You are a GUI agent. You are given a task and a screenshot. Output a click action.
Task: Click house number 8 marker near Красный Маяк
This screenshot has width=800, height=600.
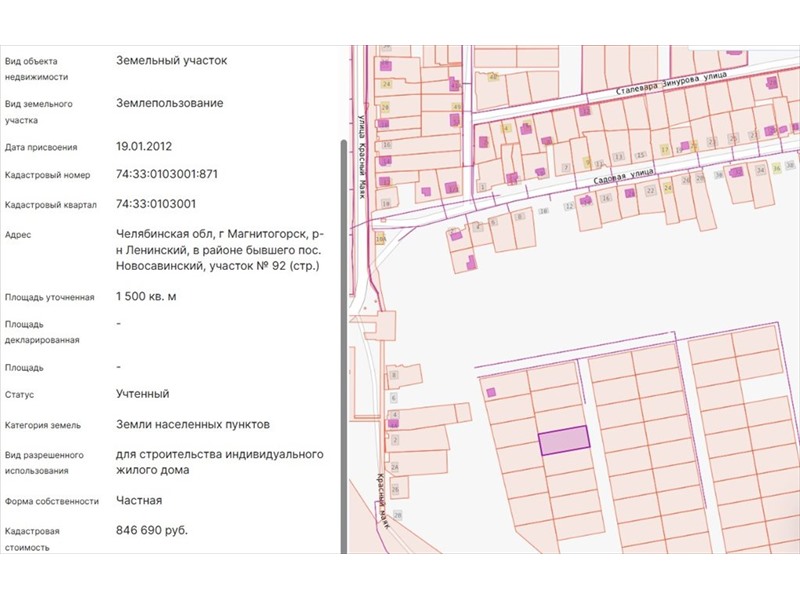(x=394, y=376)
